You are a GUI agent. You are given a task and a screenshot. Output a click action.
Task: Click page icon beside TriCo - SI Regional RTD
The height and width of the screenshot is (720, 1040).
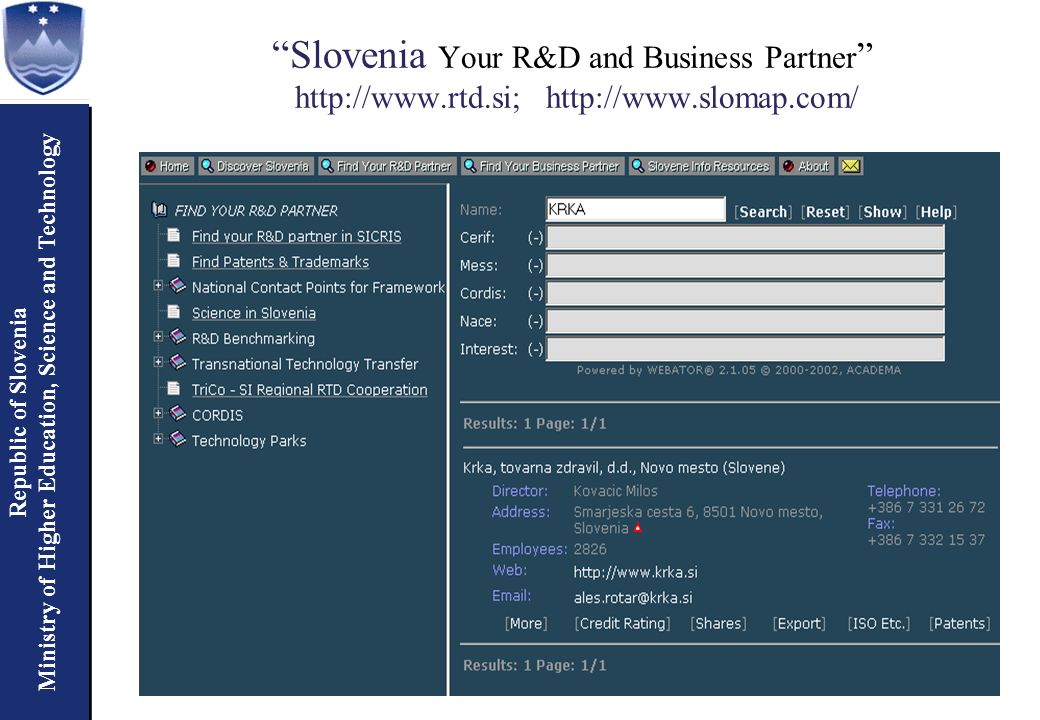(x=174, y=388)
